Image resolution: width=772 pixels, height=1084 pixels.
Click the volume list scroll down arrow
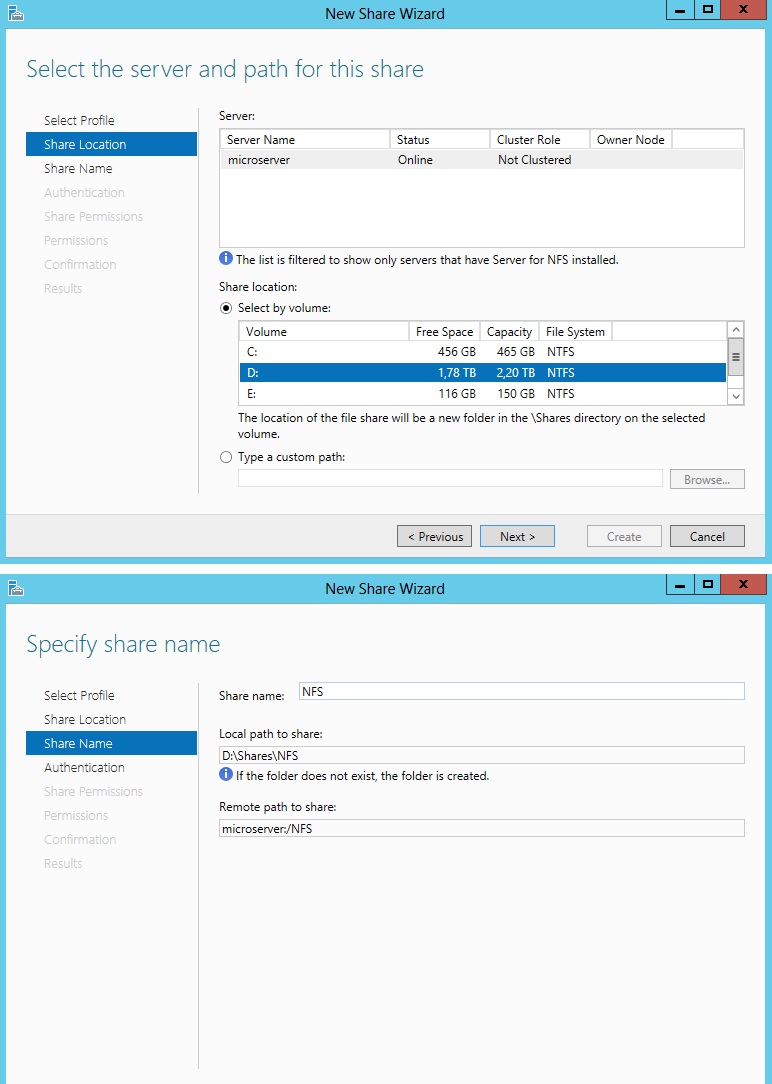(x=736, y=396)
